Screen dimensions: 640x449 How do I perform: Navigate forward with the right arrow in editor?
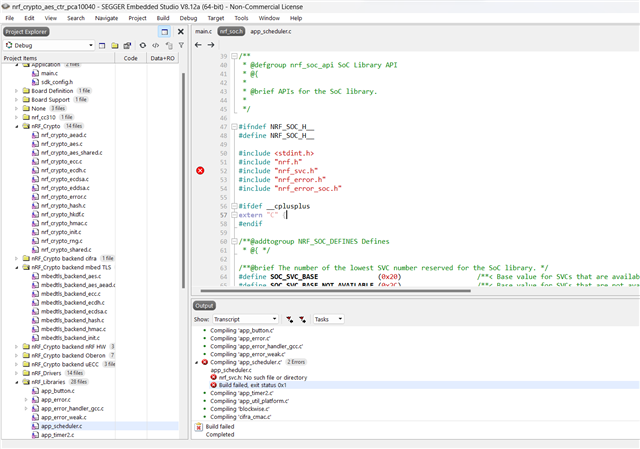[x=211, y=45]
